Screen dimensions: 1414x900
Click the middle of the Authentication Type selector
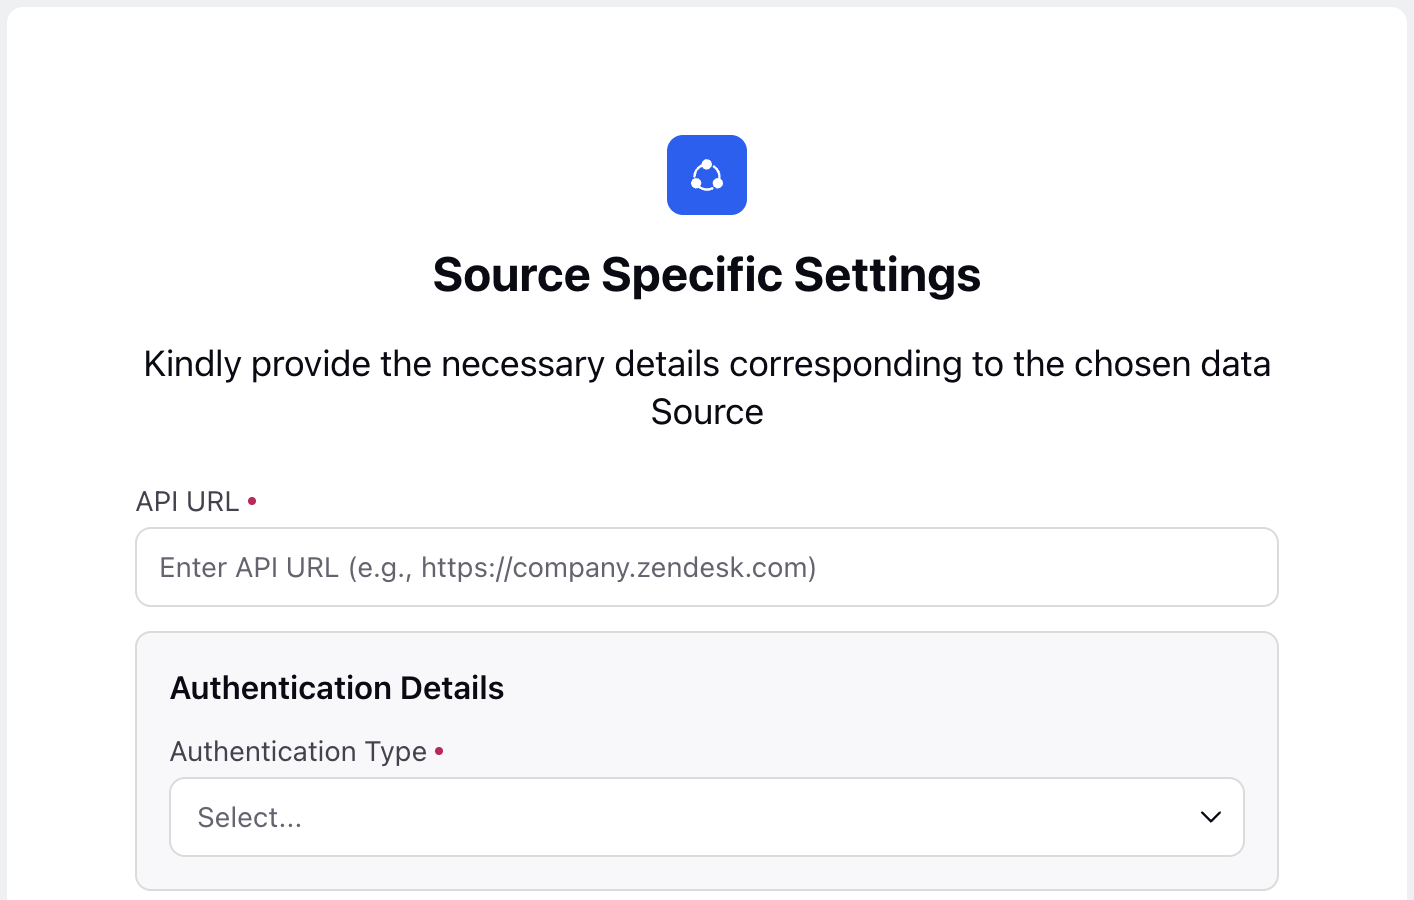tap(707, 817)
